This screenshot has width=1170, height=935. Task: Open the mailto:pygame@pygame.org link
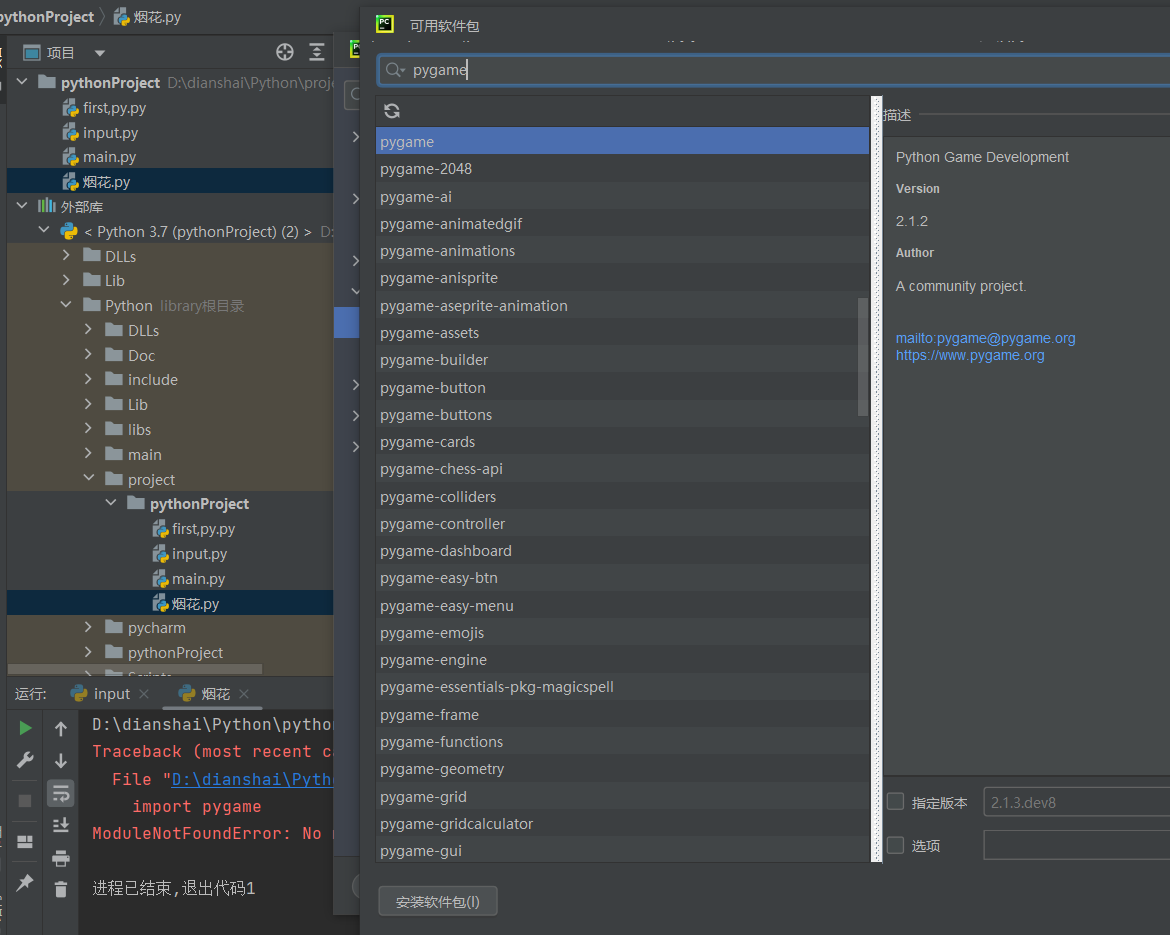[985, 338]
